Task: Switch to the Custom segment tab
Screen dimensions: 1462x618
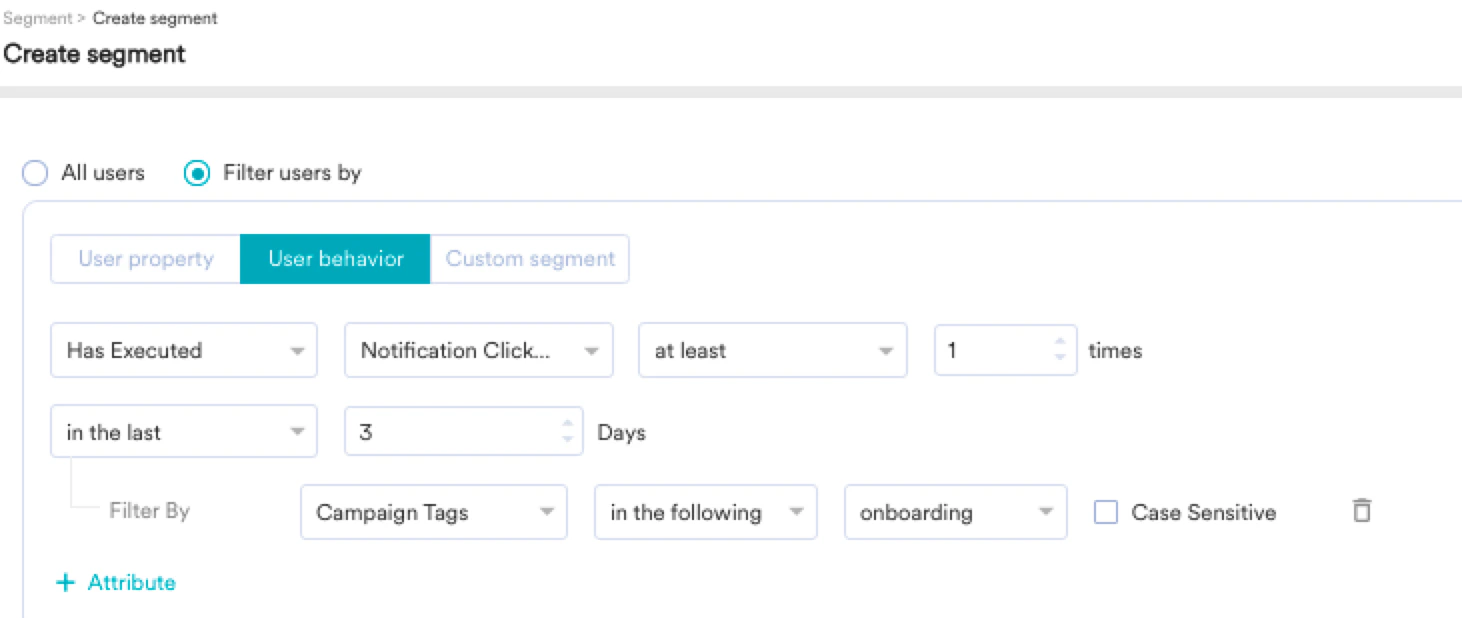Action: point(530,259)
